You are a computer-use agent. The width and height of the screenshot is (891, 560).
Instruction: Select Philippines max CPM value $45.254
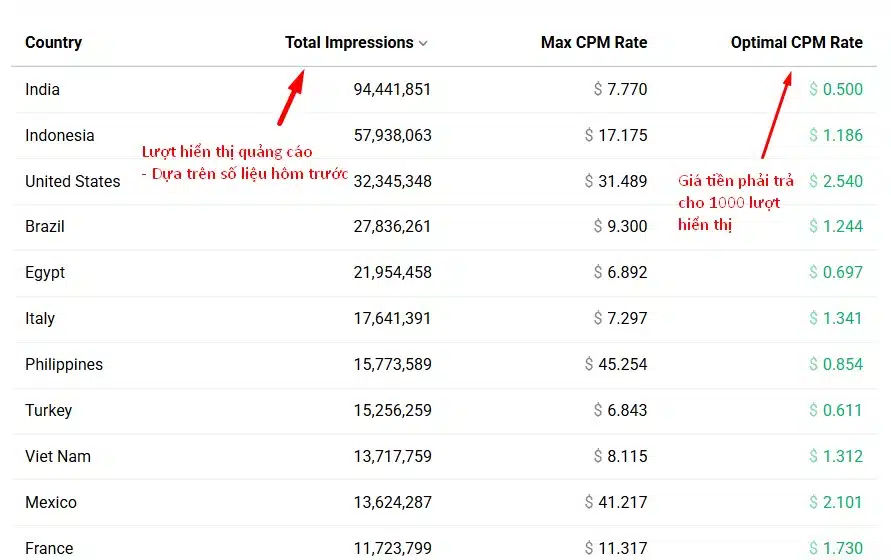pos(616,365)
